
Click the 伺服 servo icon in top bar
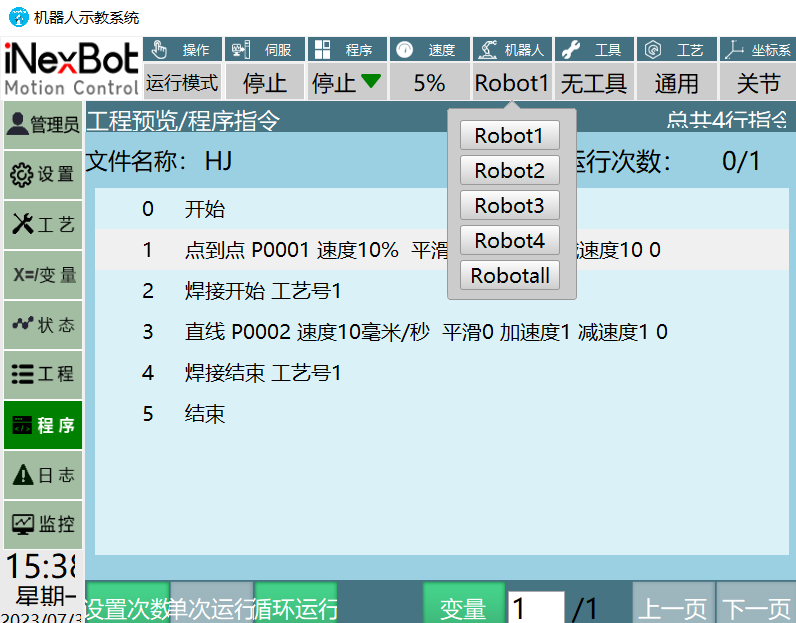coord(241,49)
